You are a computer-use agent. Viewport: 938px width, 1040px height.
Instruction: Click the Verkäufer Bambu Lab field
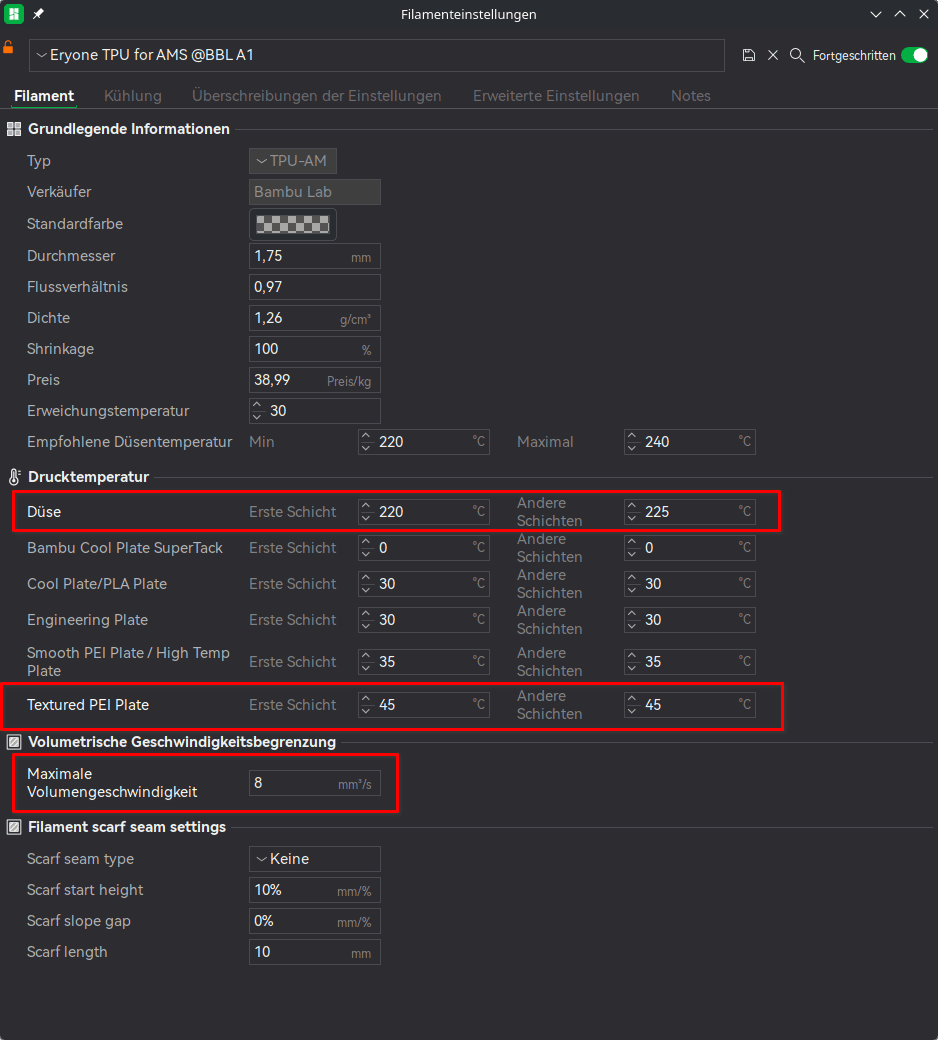(314, 192)
